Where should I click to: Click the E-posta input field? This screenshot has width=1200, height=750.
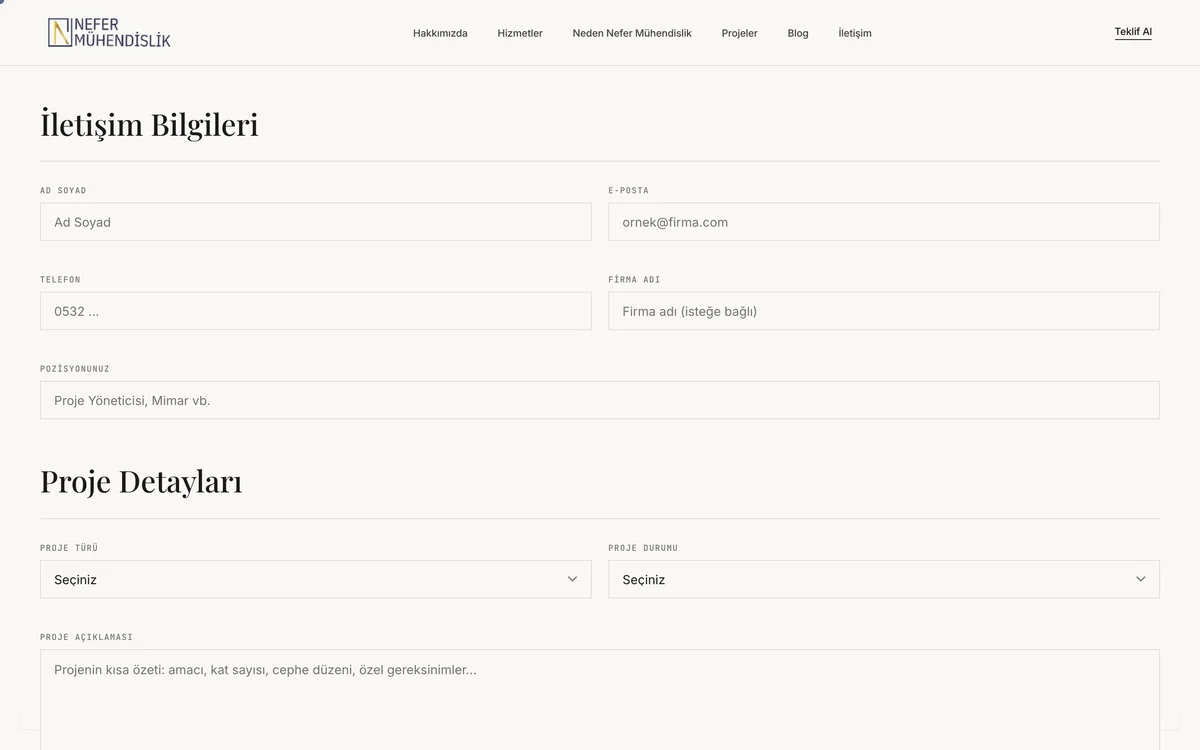pos(884,222)
